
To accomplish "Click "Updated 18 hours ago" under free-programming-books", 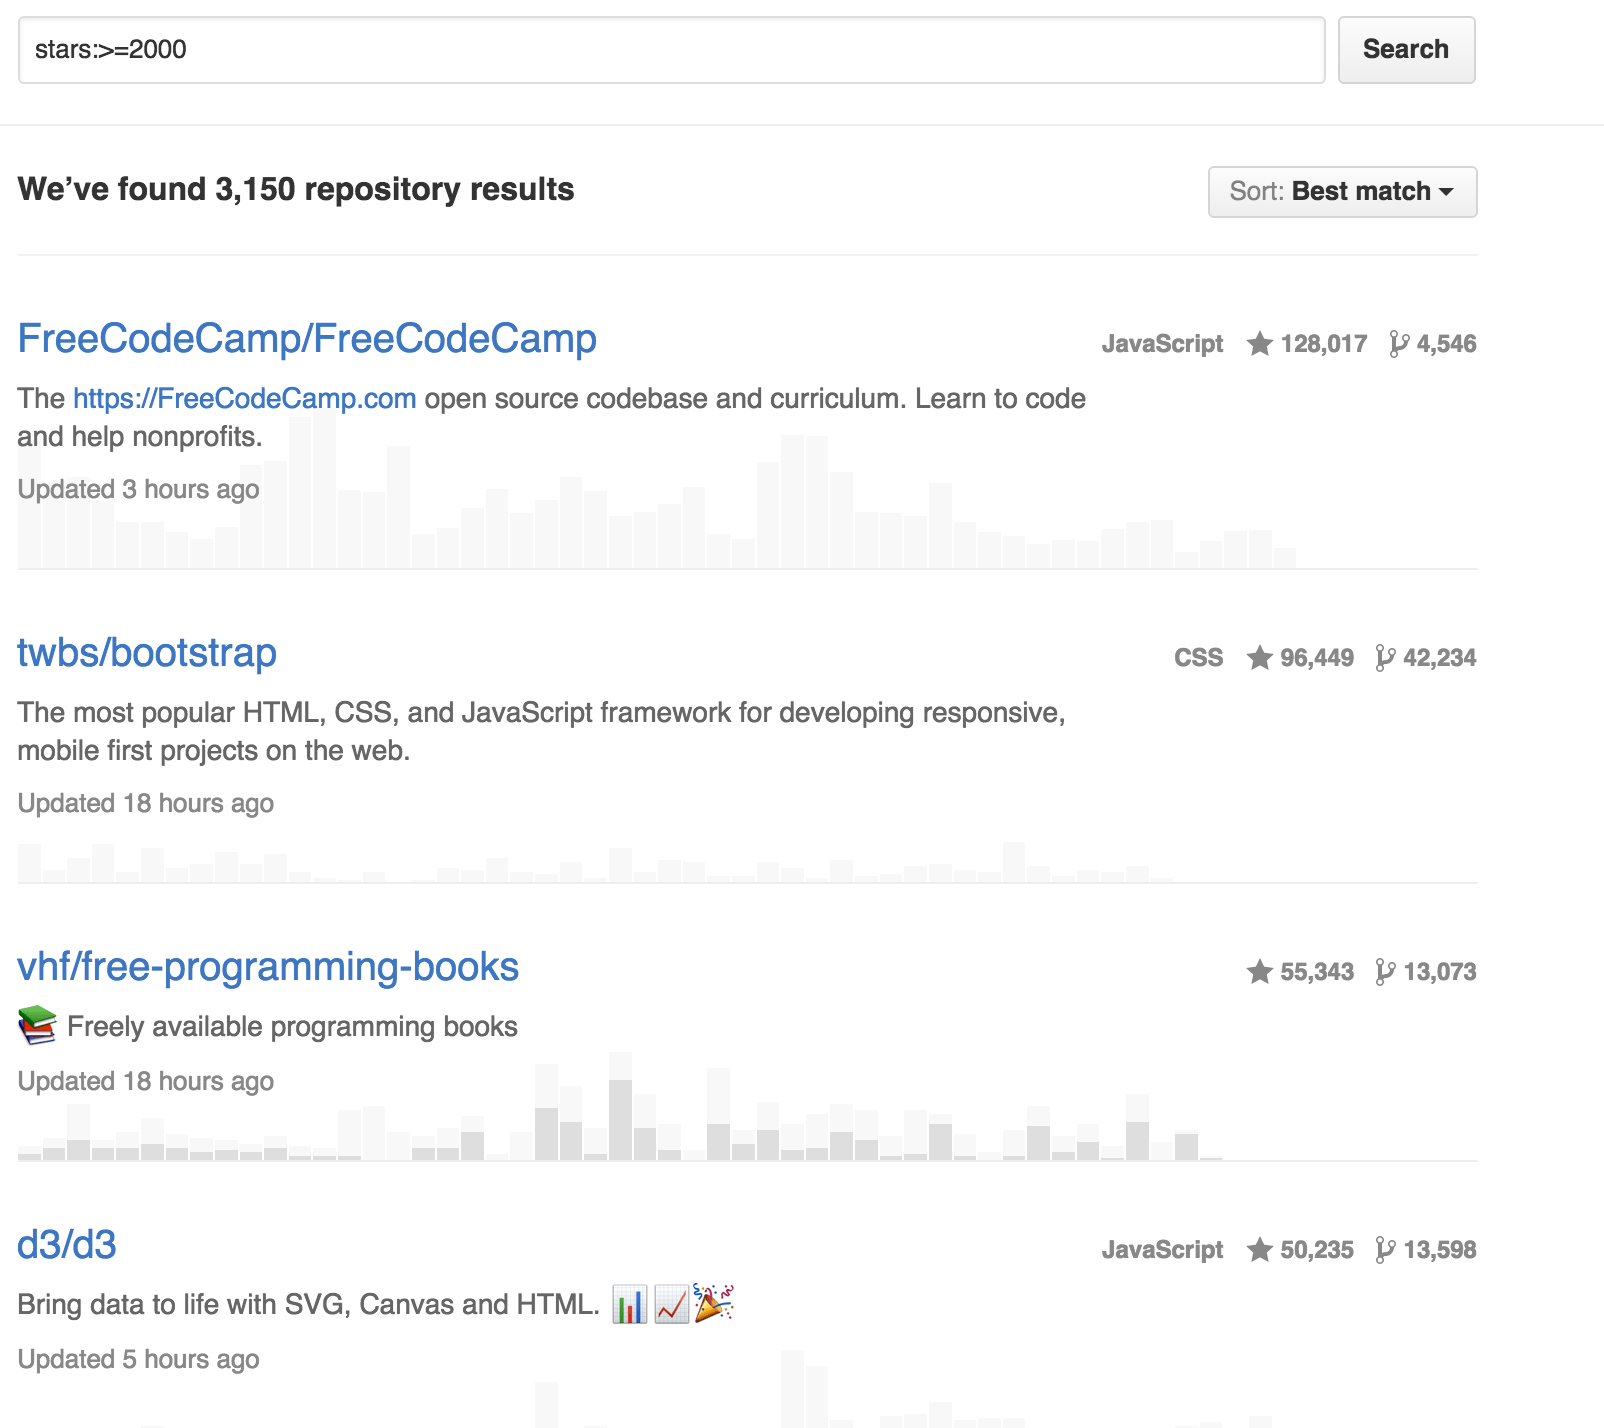I will click(x=146, y=1081).
